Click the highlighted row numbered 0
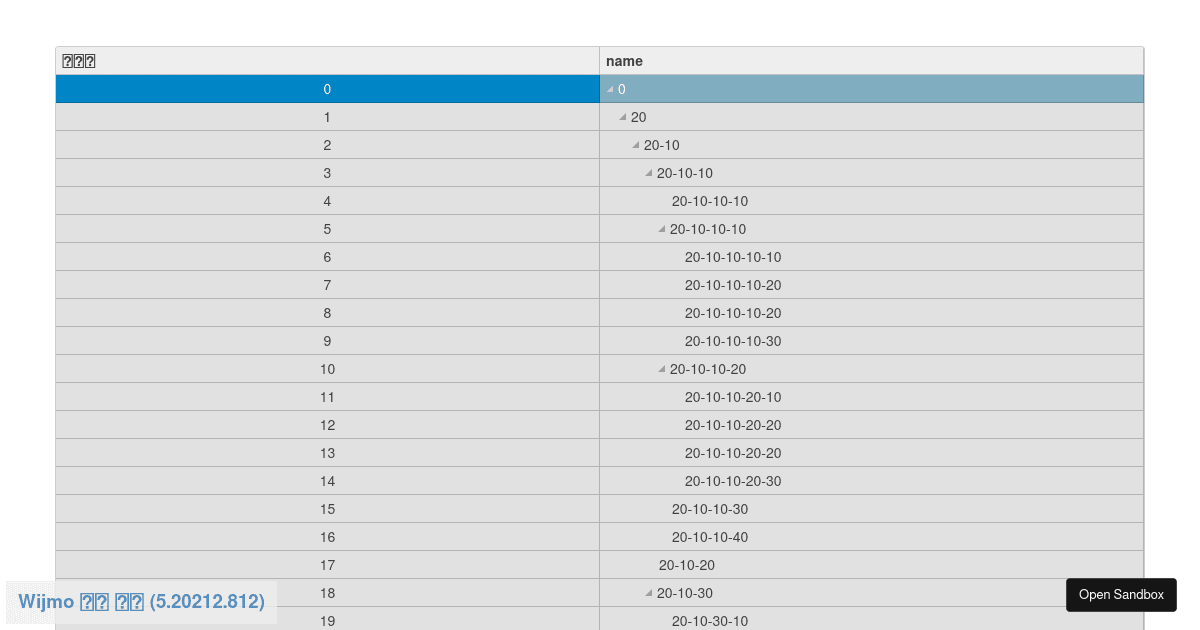 (327, 89)
